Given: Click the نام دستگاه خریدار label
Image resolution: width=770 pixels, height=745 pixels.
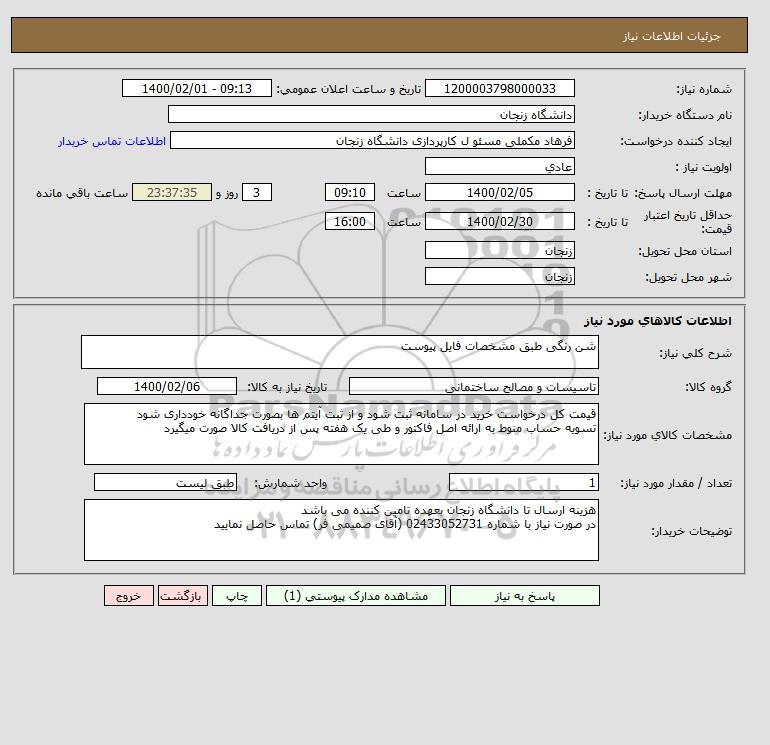Looking at the screenshot, I should (685, 115).
